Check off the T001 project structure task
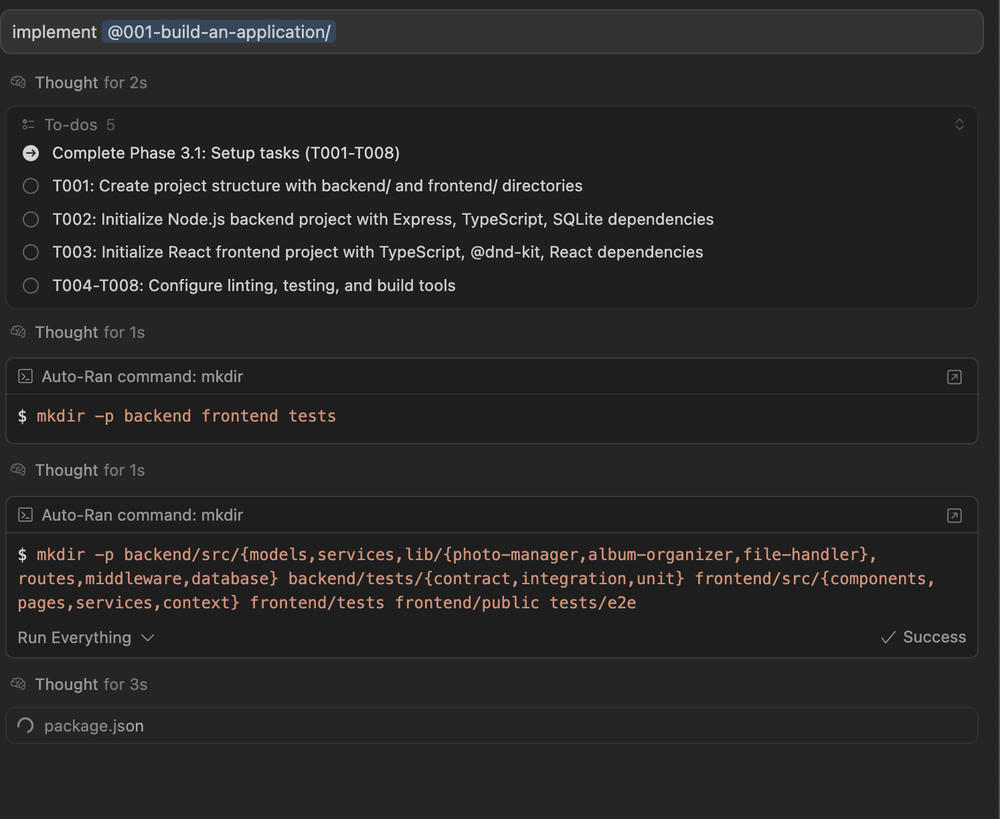Viewport: 1000px width, 819px height. [30, 186]
